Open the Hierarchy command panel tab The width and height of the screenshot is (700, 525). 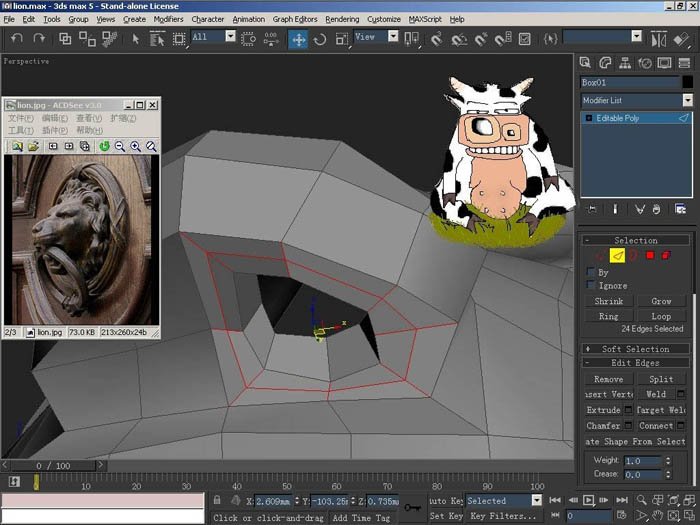pyautogui.click(x=625, y=62)
